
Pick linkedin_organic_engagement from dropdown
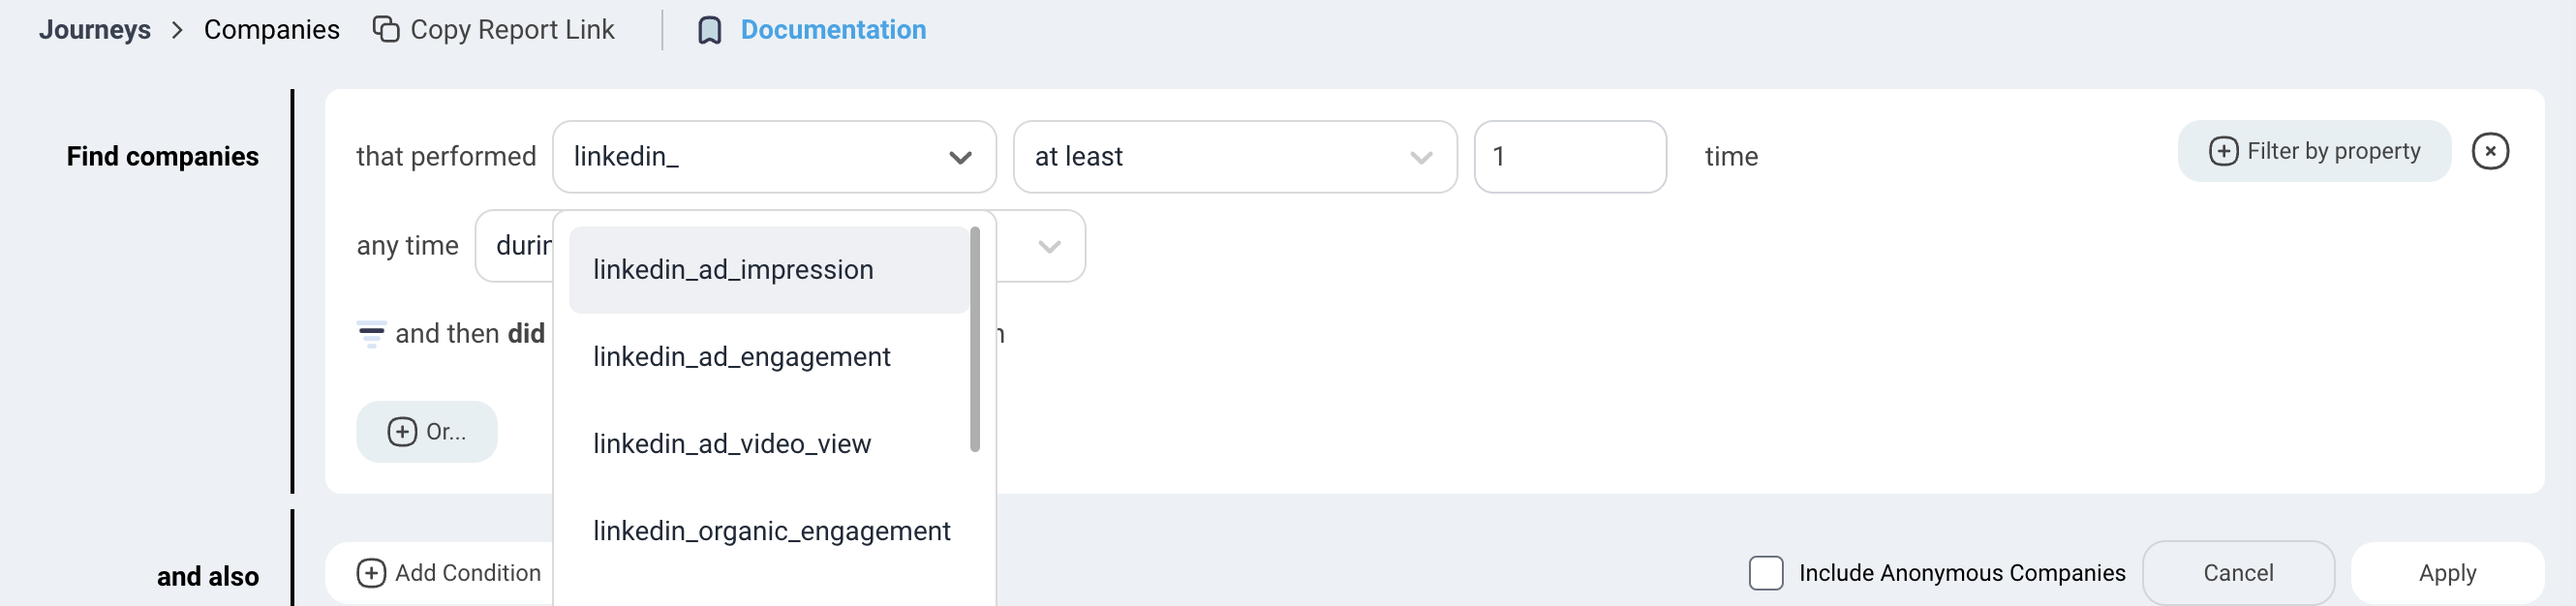(x=771, y=531)
